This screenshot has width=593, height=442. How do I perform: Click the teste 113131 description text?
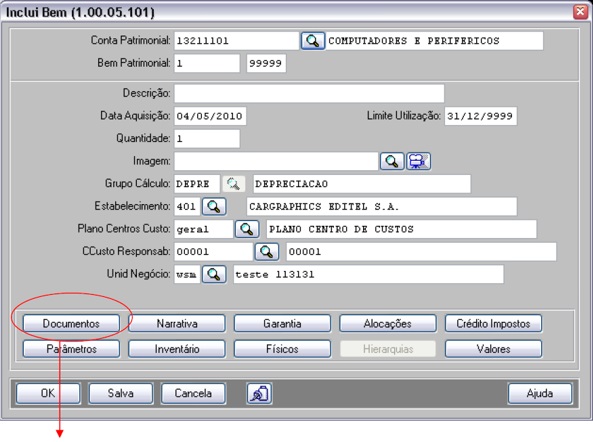tap(275, 275)
